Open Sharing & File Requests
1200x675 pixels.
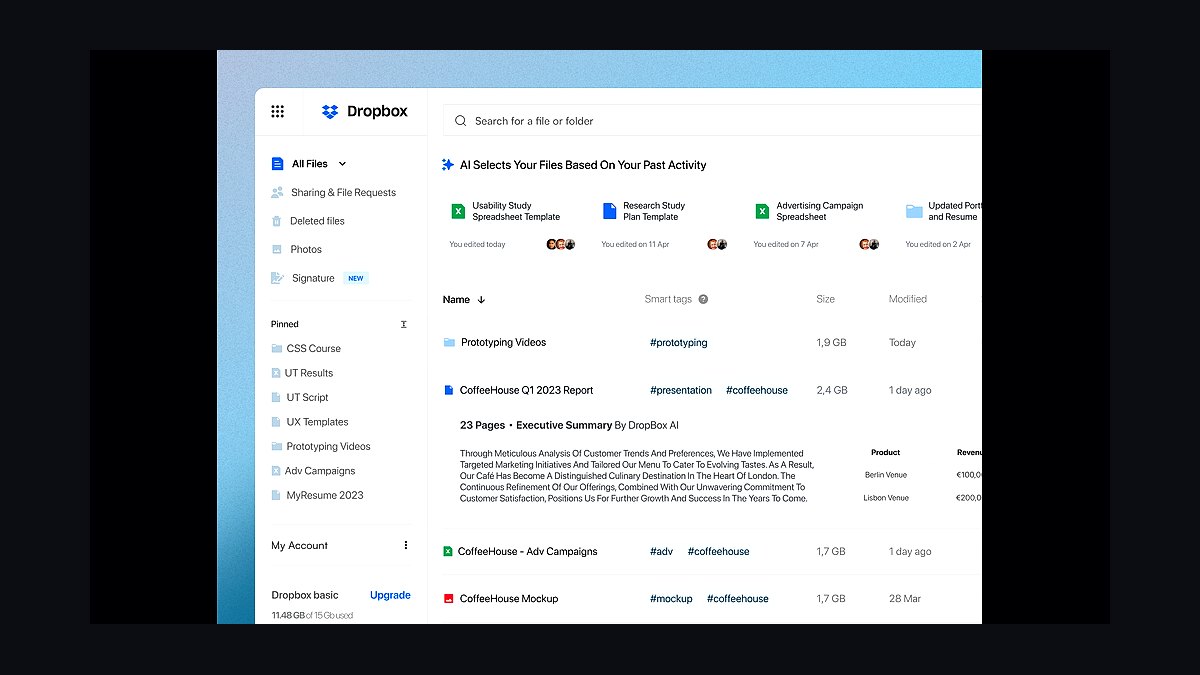(343, 193)
